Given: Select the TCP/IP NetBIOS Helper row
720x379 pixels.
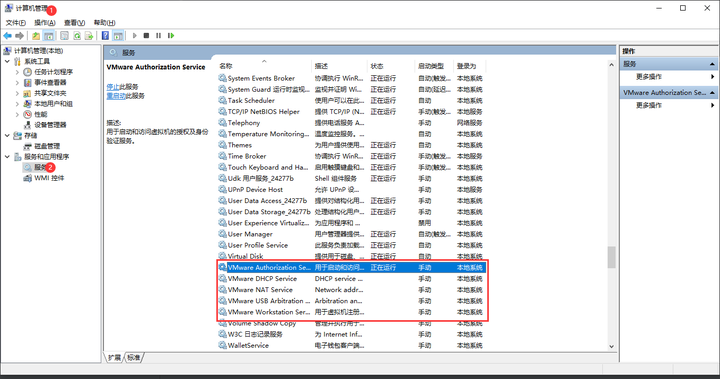Looking at the screenshot, I should point(351,112).
